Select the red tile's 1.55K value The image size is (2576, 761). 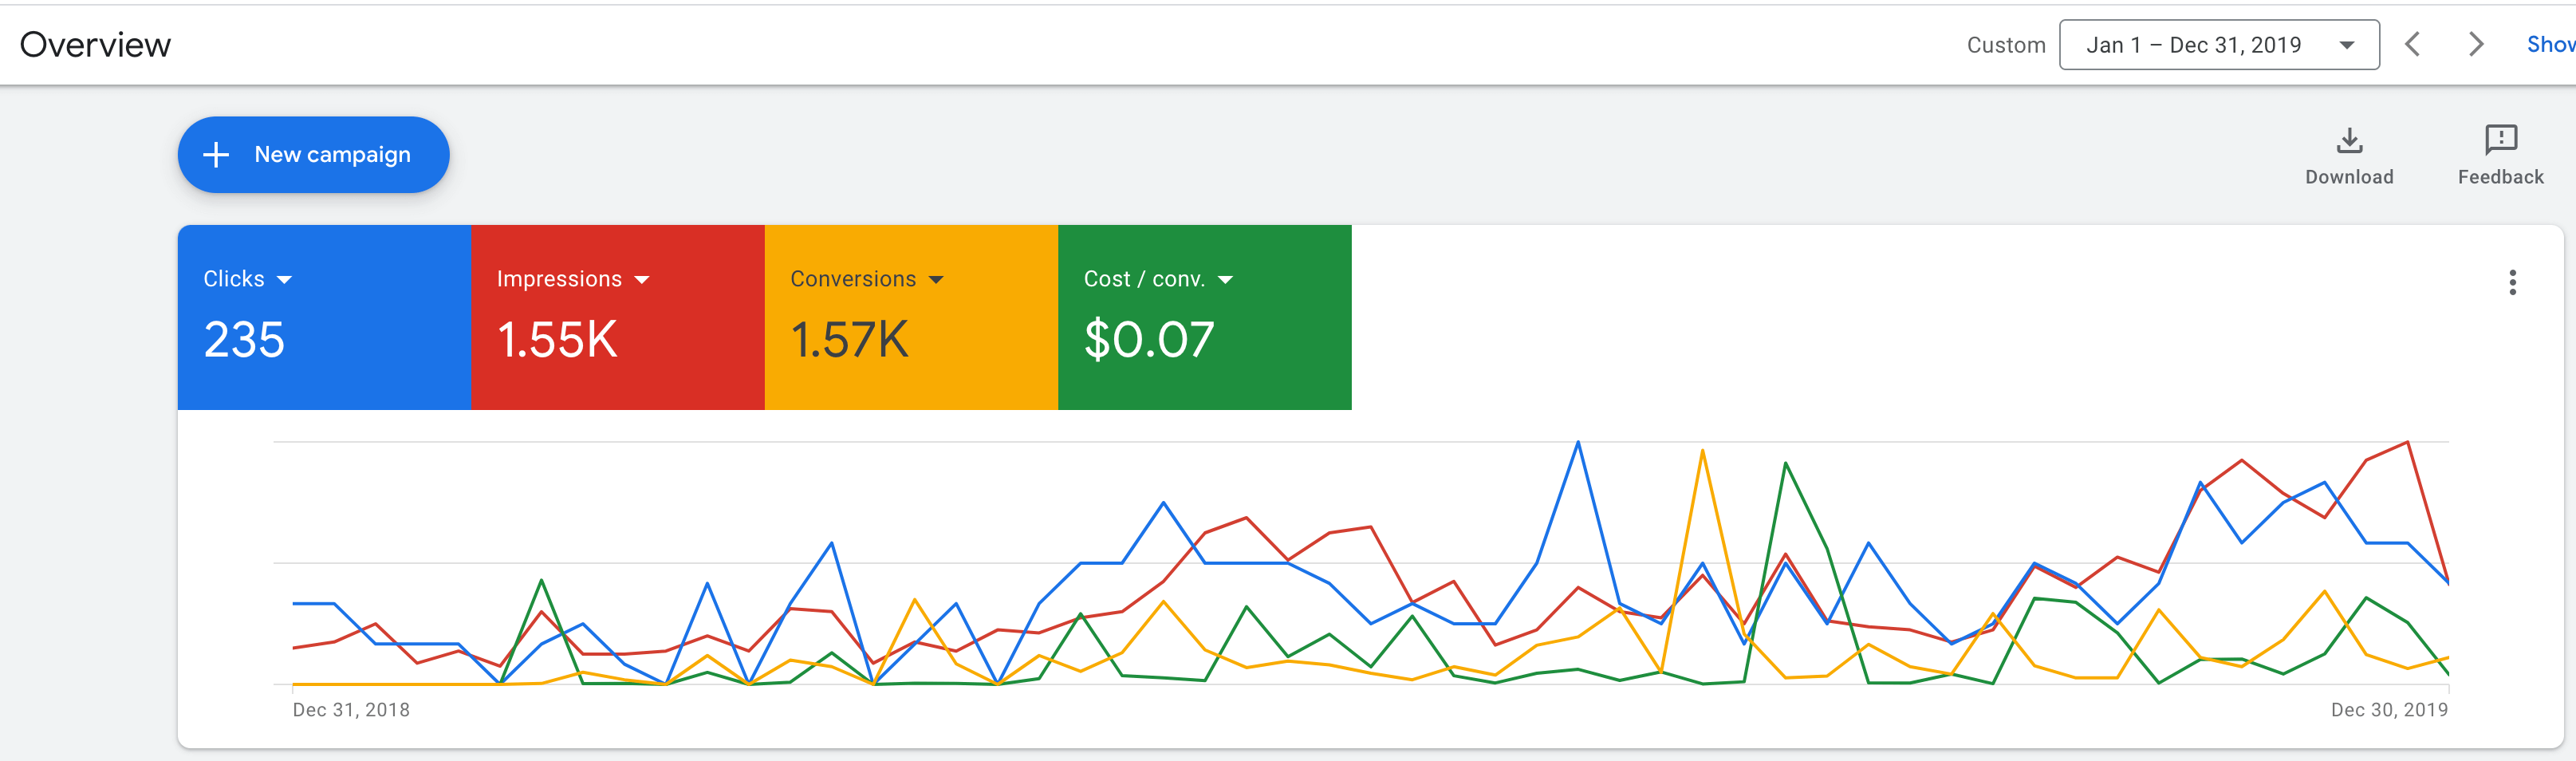tap(557, 340)
